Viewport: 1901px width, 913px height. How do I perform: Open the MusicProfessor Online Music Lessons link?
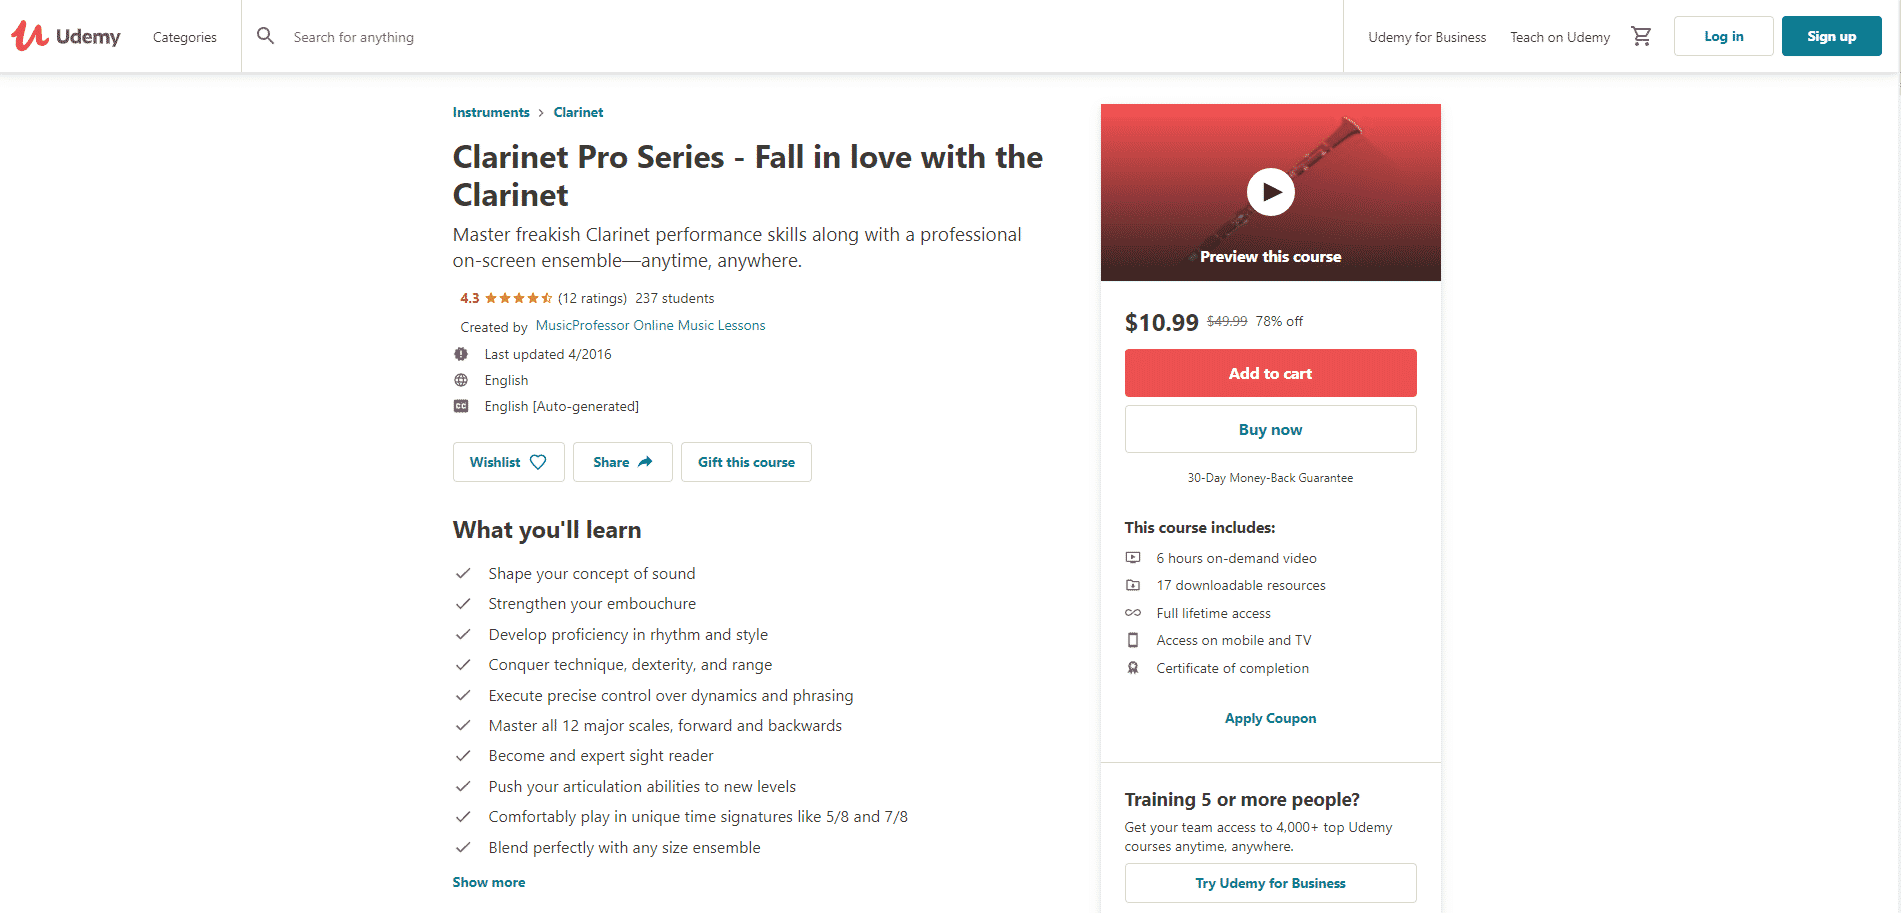650,325
